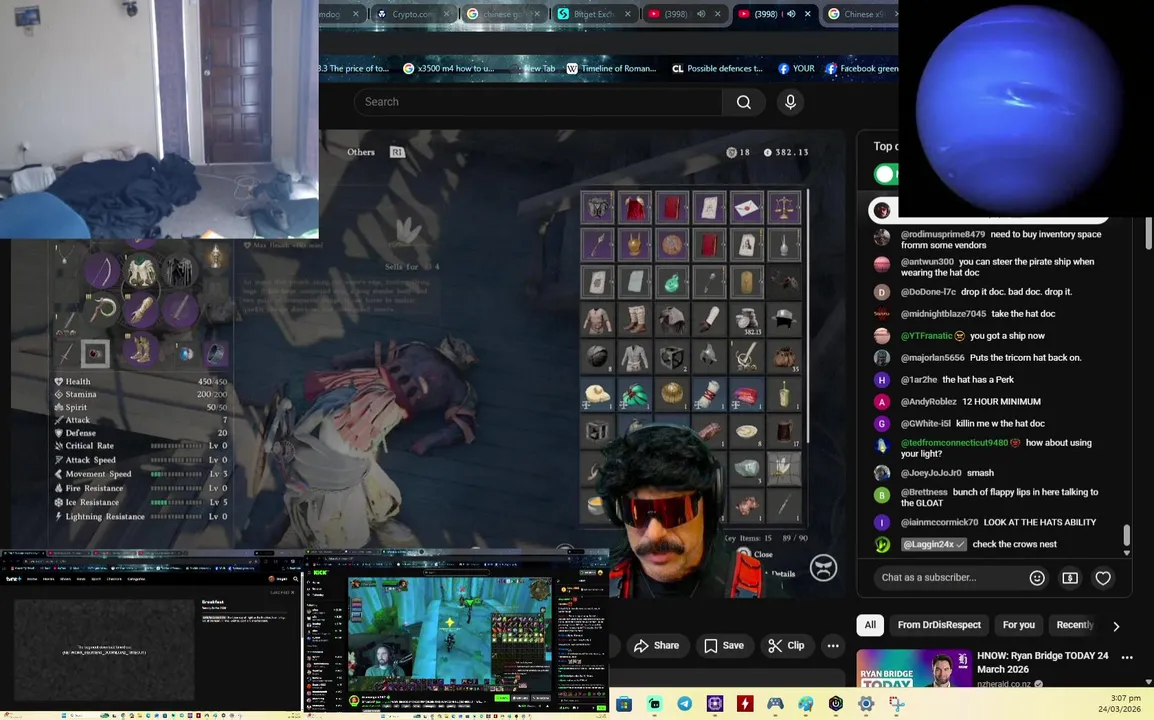Open the emoji picker in chat box
Screen dimensions: 1154x720
(1037, 578)
